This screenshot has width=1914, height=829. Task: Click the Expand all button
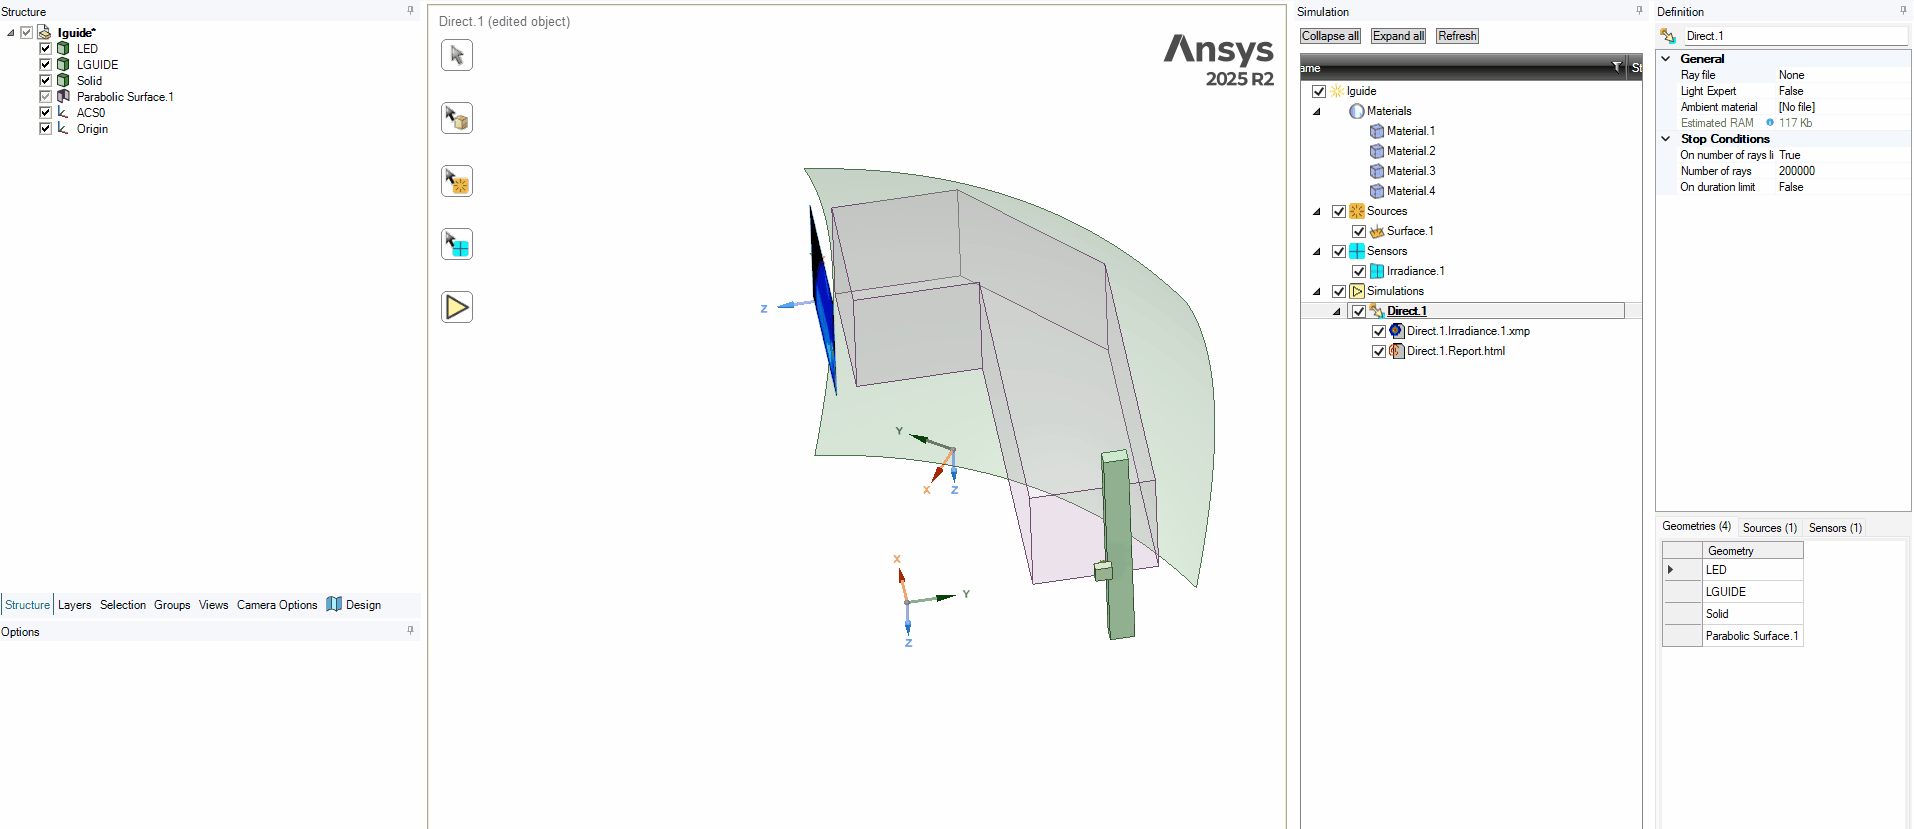(x=1398, y=36)
